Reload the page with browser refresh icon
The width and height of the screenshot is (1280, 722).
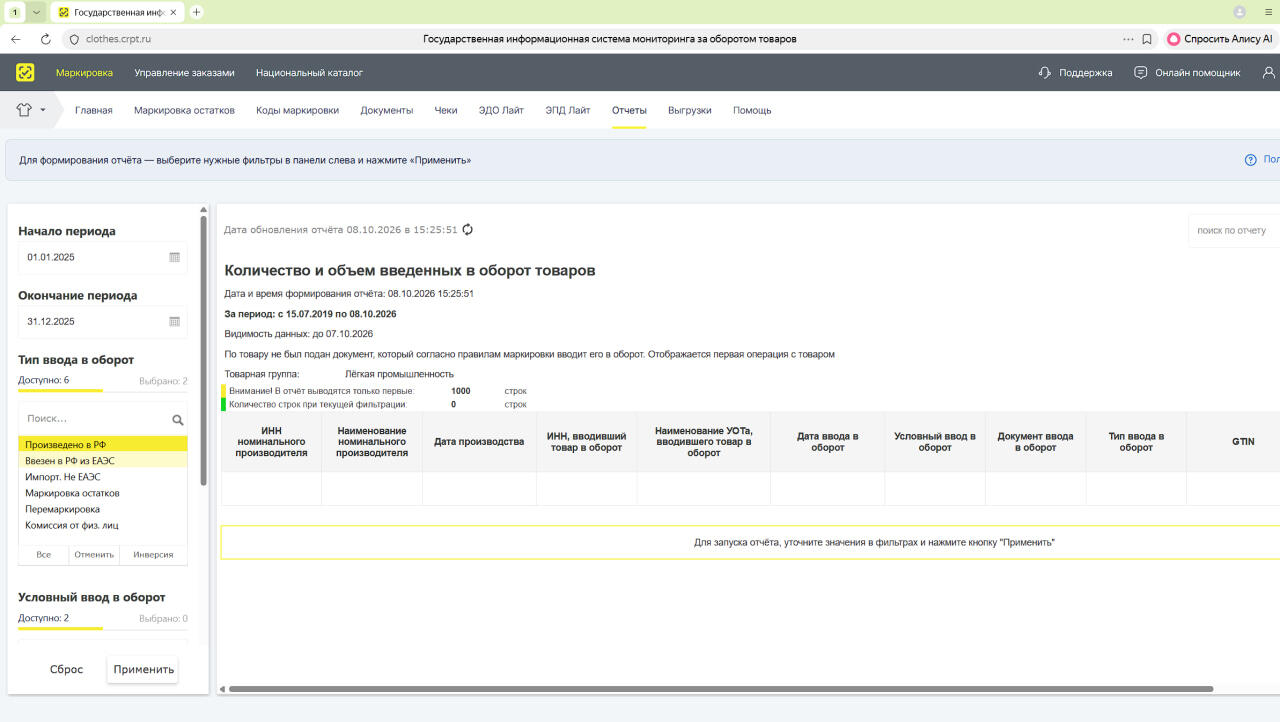(x=46, y=39)
